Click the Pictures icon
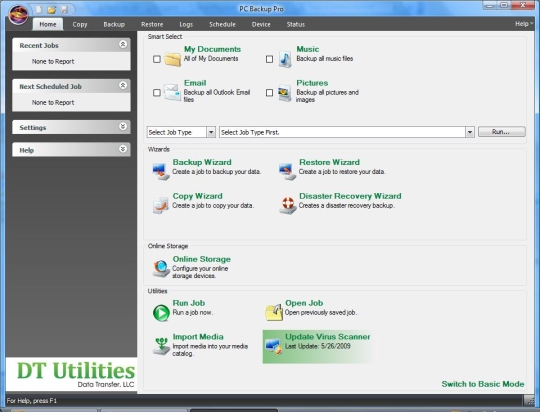540x412 pixels. [x=285, y=93]
